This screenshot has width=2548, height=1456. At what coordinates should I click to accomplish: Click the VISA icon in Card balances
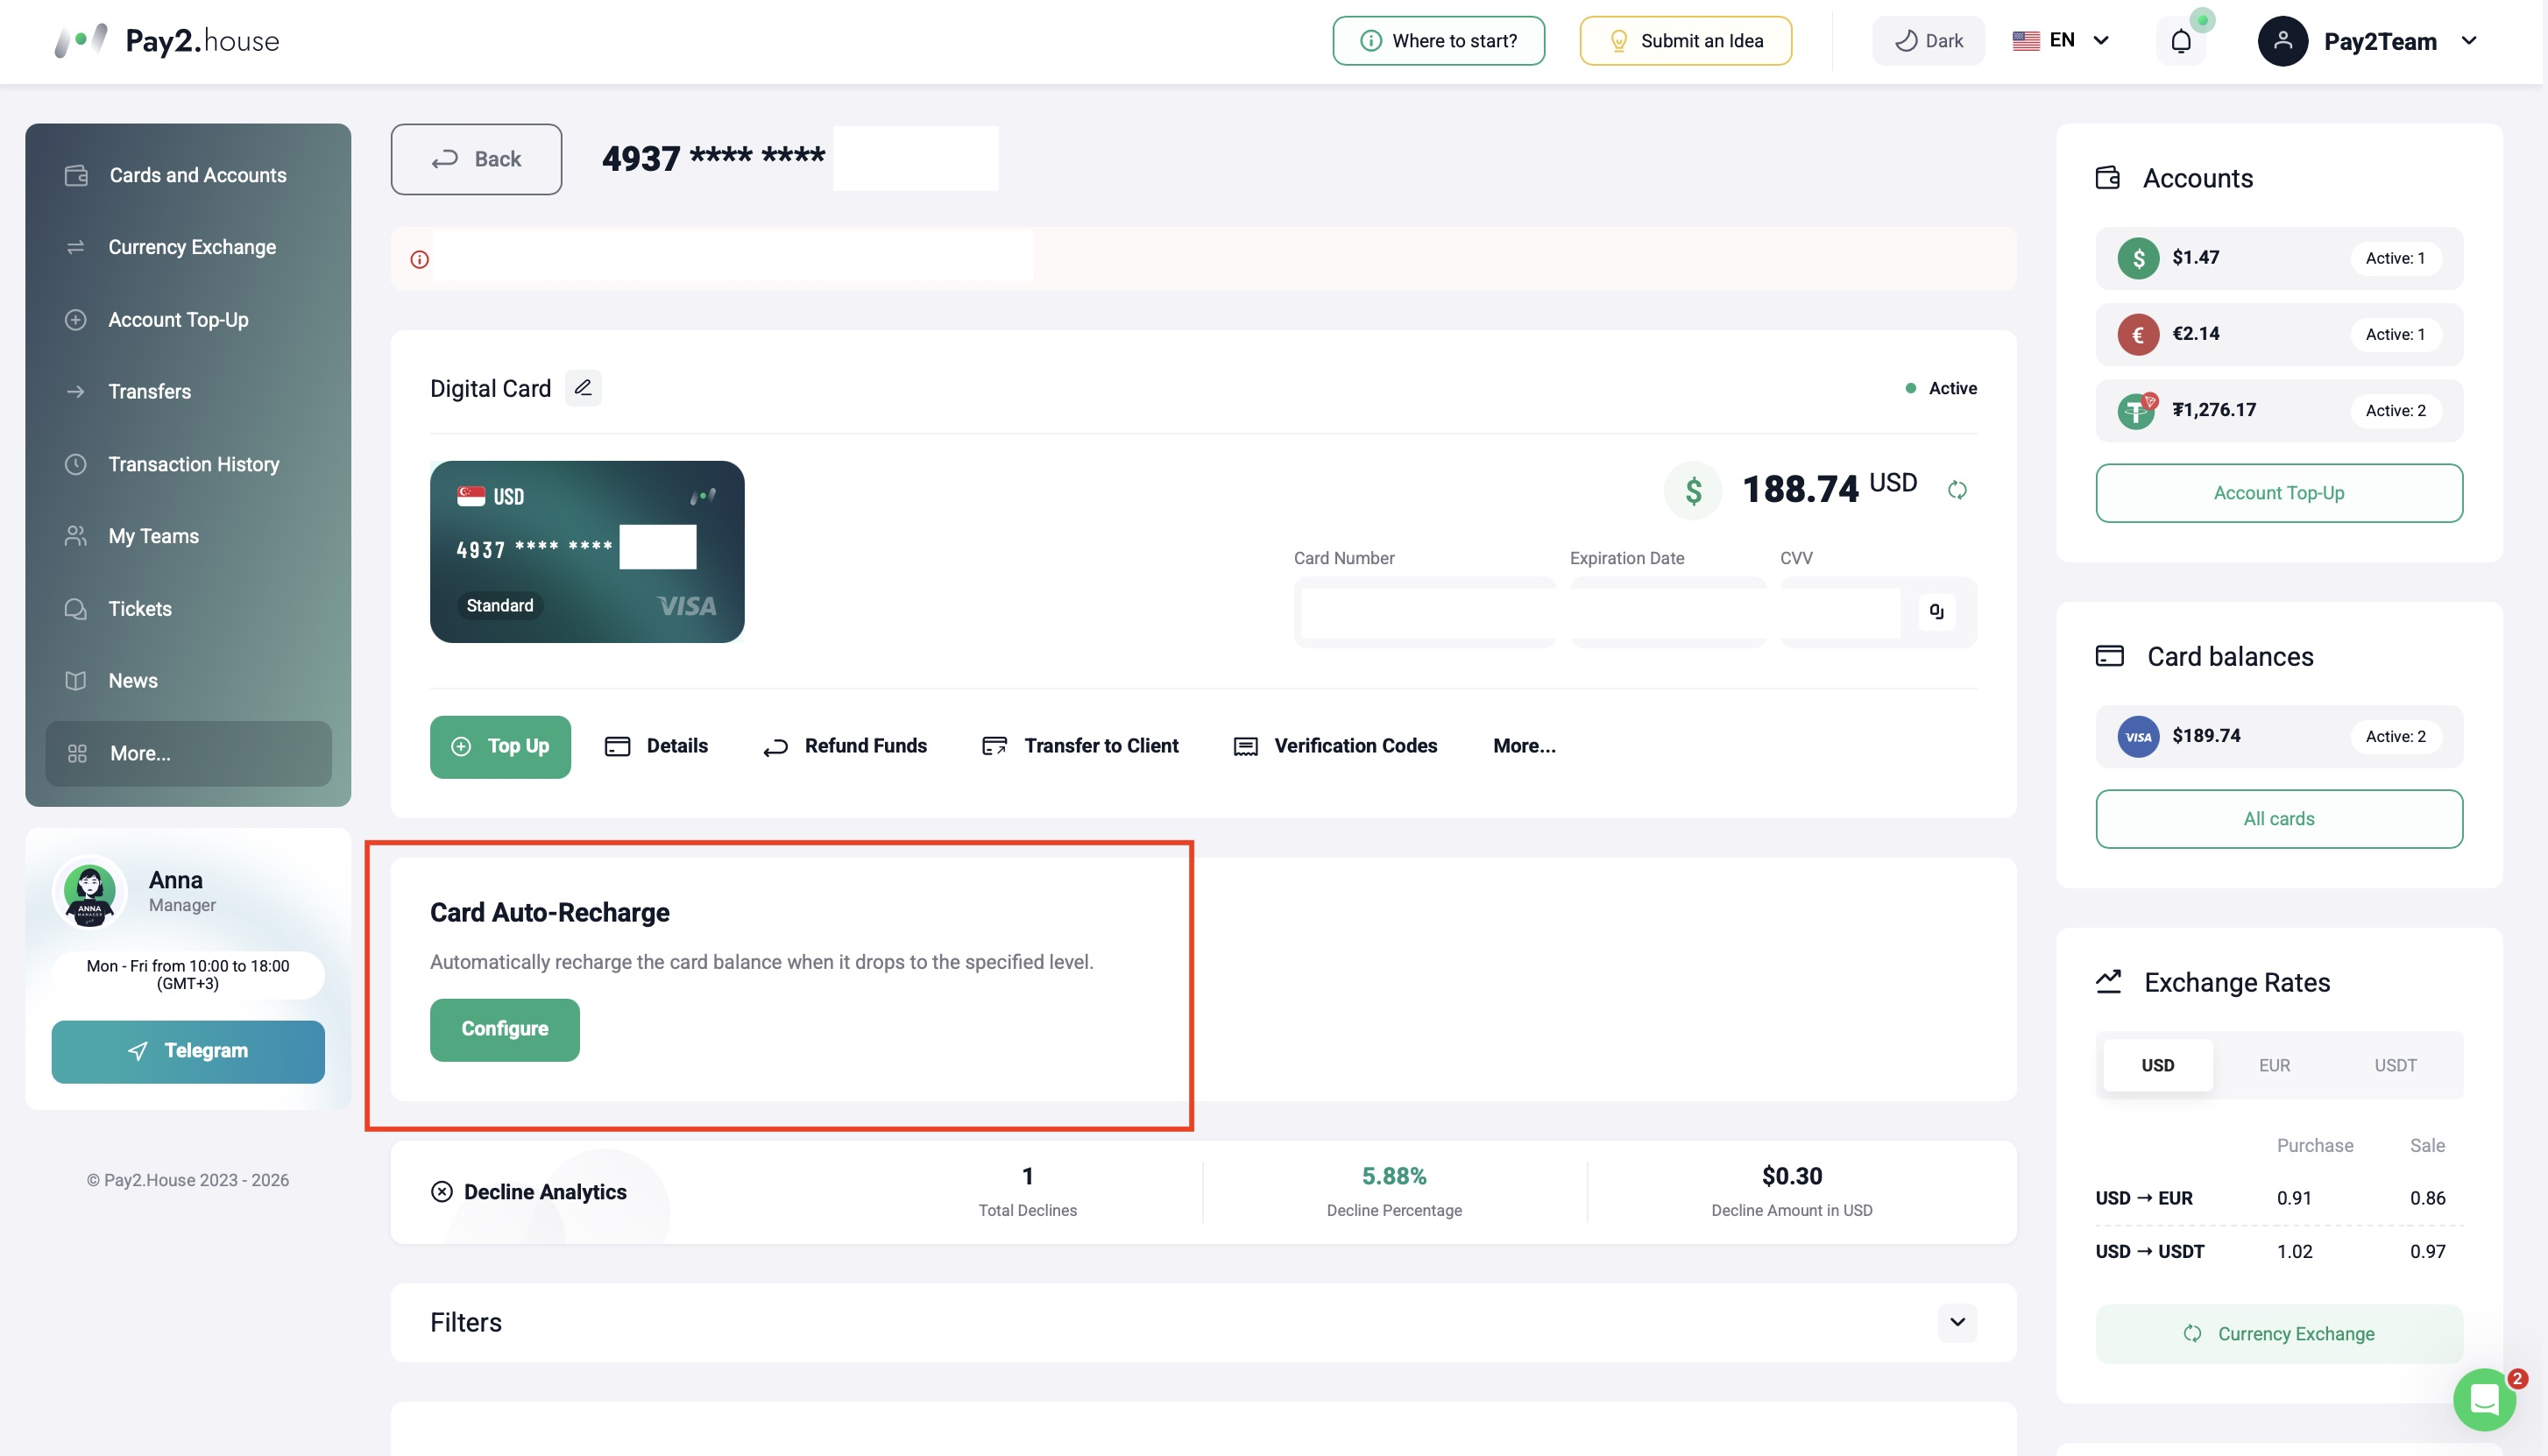pos(2138,737)
